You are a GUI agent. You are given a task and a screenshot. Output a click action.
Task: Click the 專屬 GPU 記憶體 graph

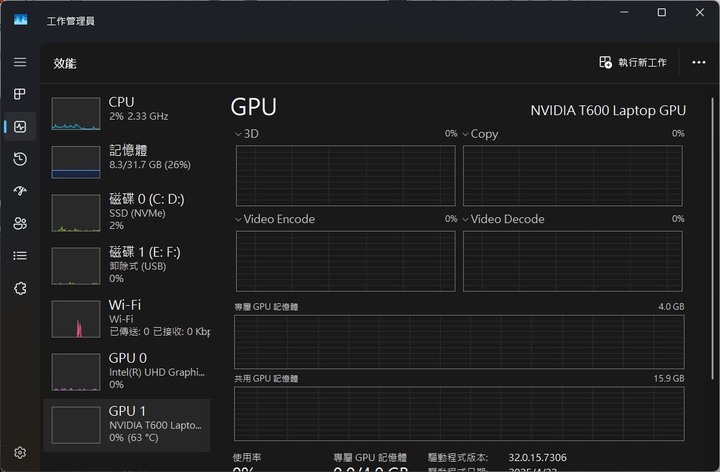tap(459, 342)
